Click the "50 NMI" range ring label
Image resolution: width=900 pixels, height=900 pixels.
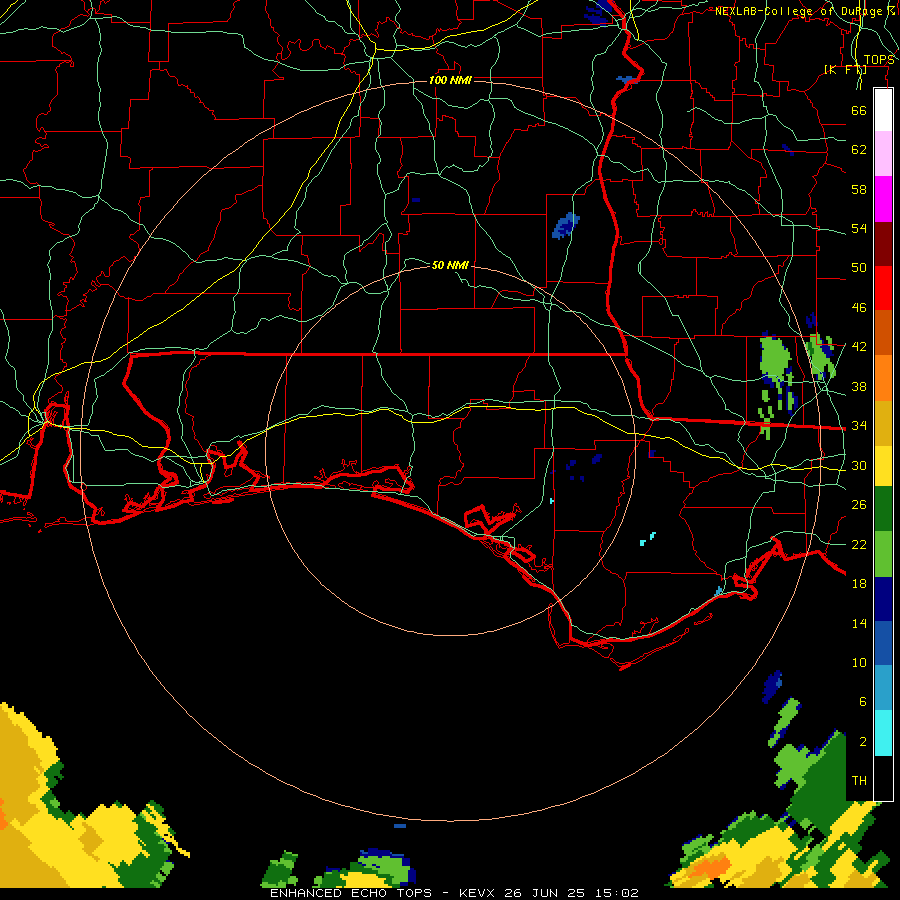coord(450,265)
